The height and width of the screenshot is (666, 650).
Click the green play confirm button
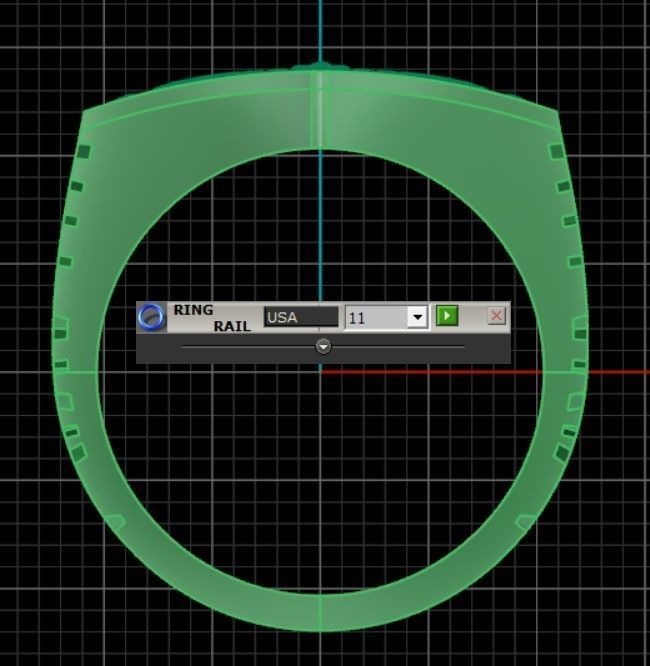[447, 316]
